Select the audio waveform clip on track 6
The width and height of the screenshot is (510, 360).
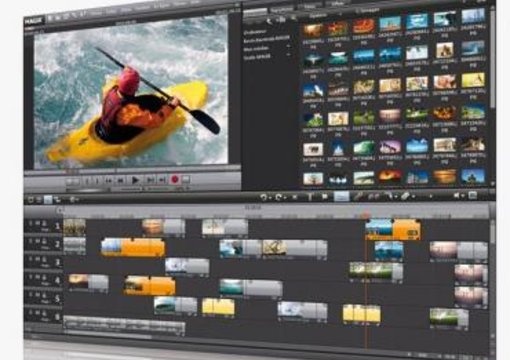(x=124, y=325)
